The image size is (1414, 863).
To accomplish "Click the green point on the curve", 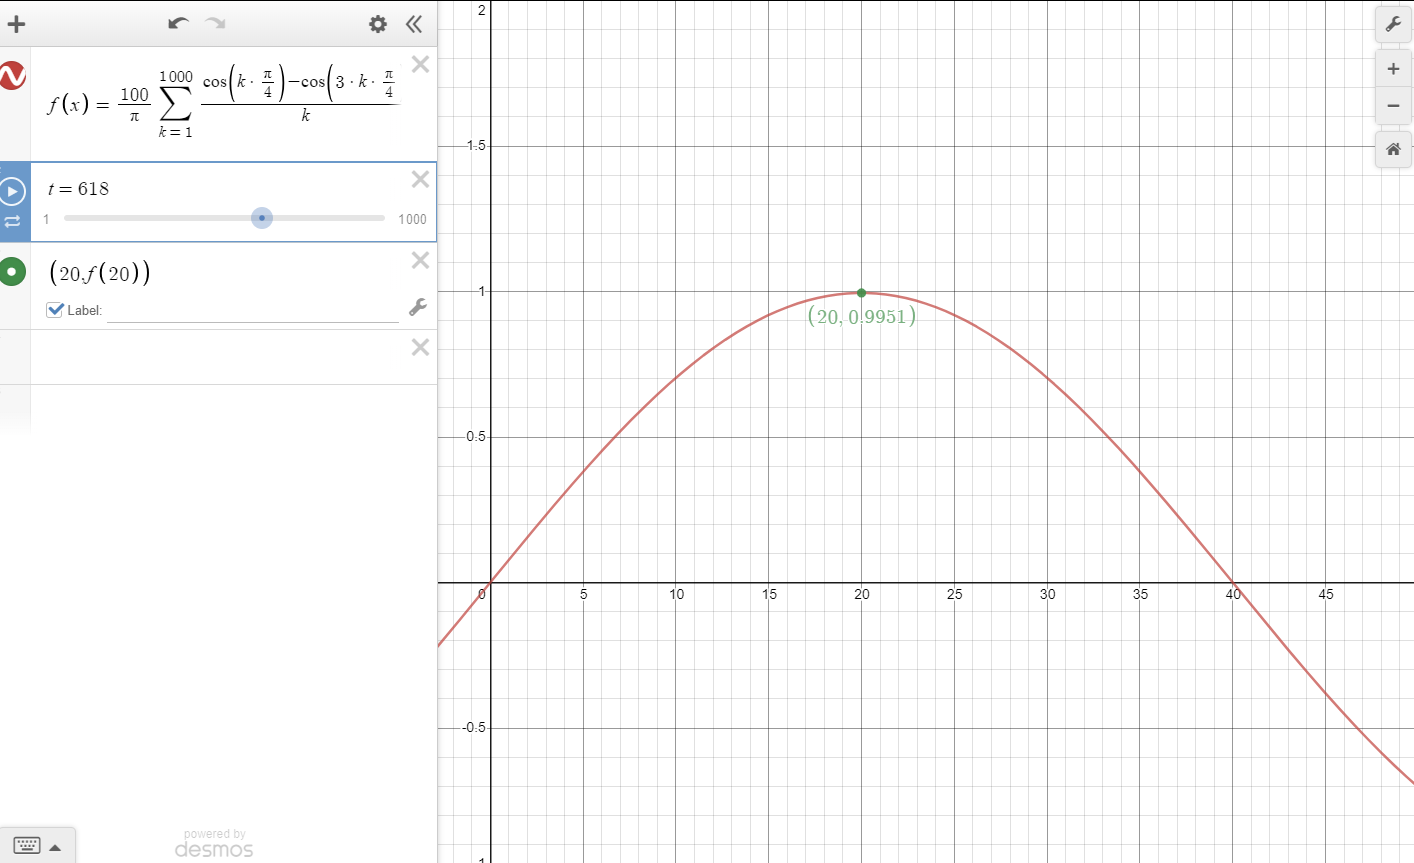I will (x=861, y=293).
